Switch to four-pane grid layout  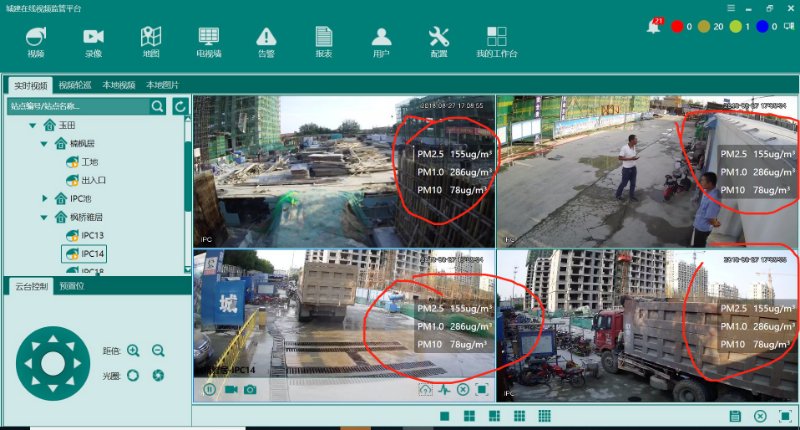[469, 416]
